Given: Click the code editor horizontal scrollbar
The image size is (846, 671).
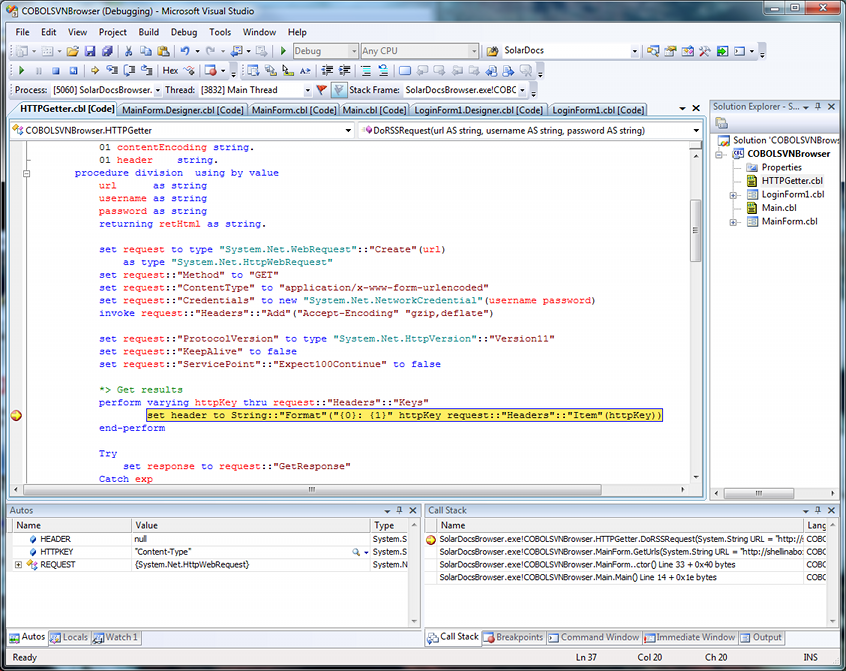Looking at the screenshot, I should click(312, 490).
